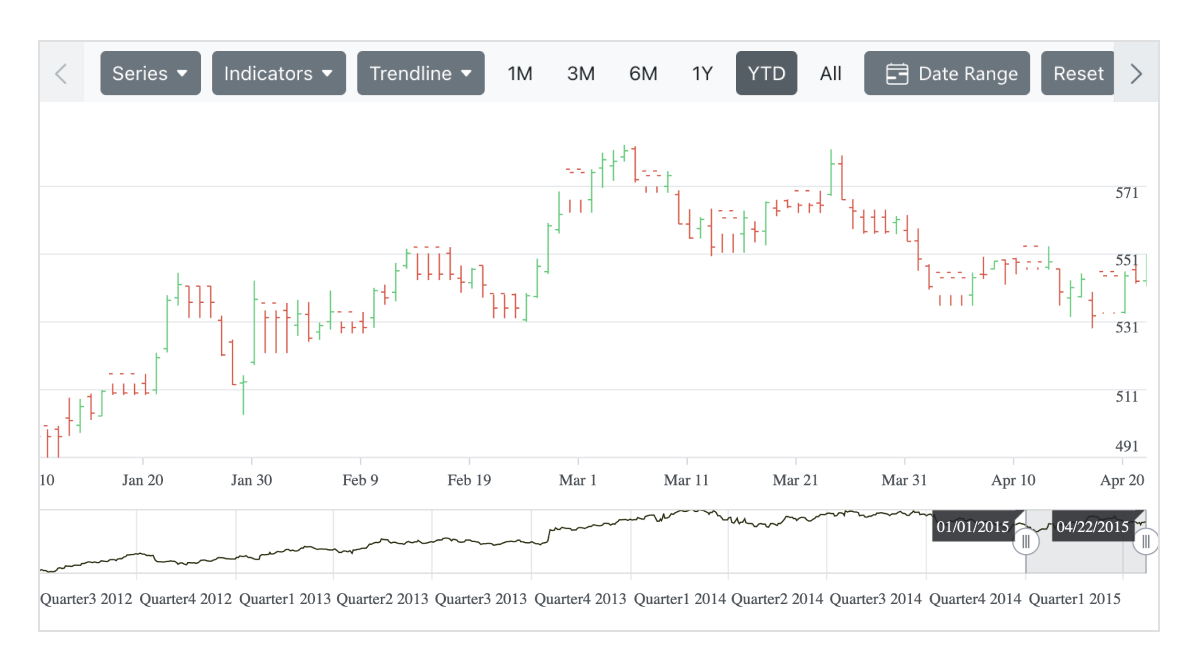1200x672 pixels.
Task: Open the Series dropdown
Action: [150, 72]
